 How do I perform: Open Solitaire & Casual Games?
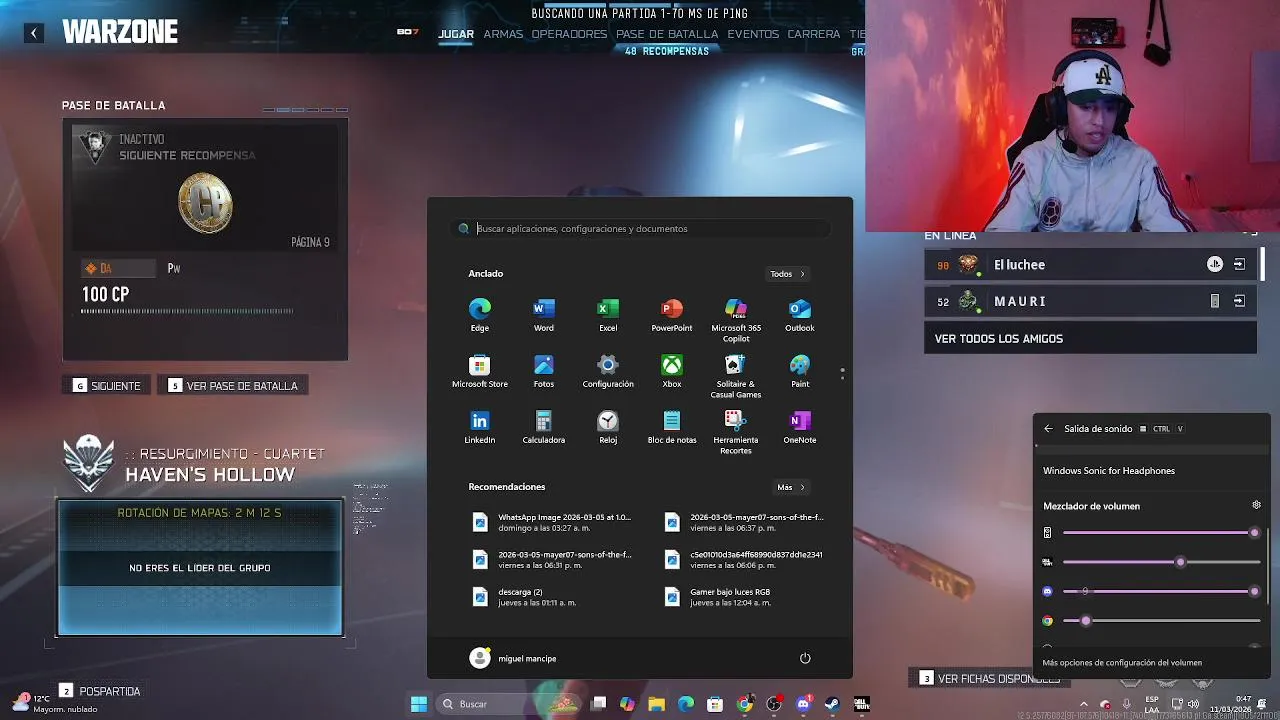pyautogui.click(x=736, y=376)
